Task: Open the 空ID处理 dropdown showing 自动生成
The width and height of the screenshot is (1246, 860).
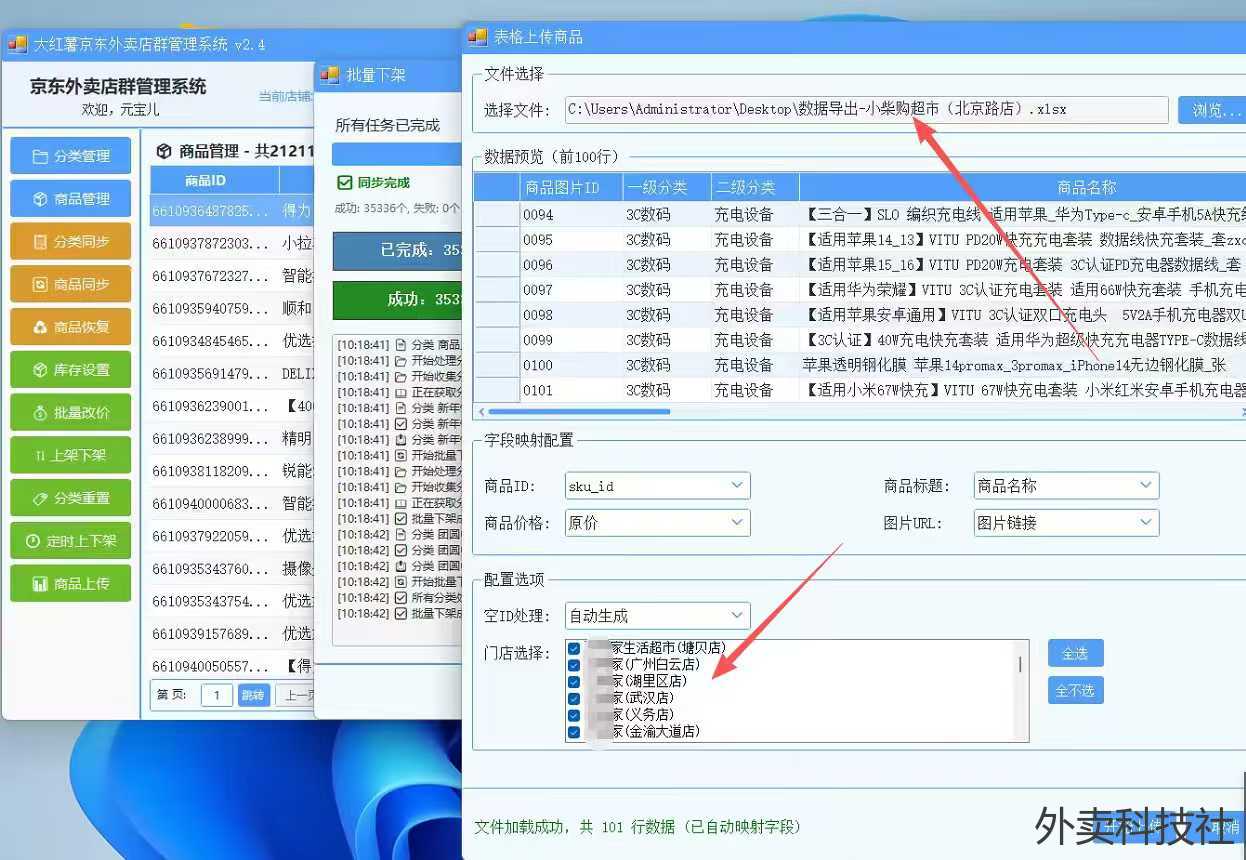Action: click(x=657, y=615)
